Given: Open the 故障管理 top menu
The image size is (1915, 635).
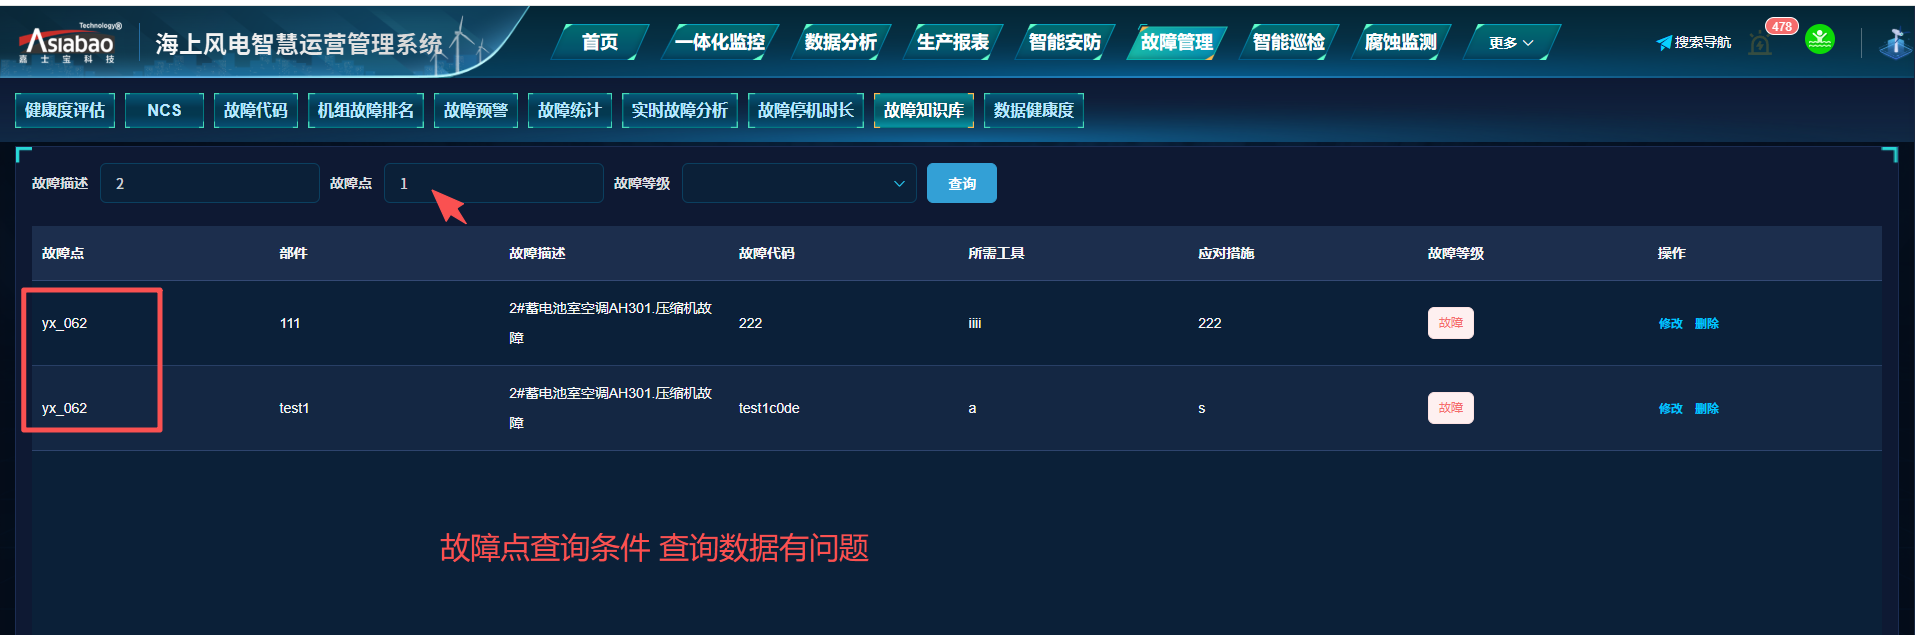Looking at the screenshot, I should 1176,42.
